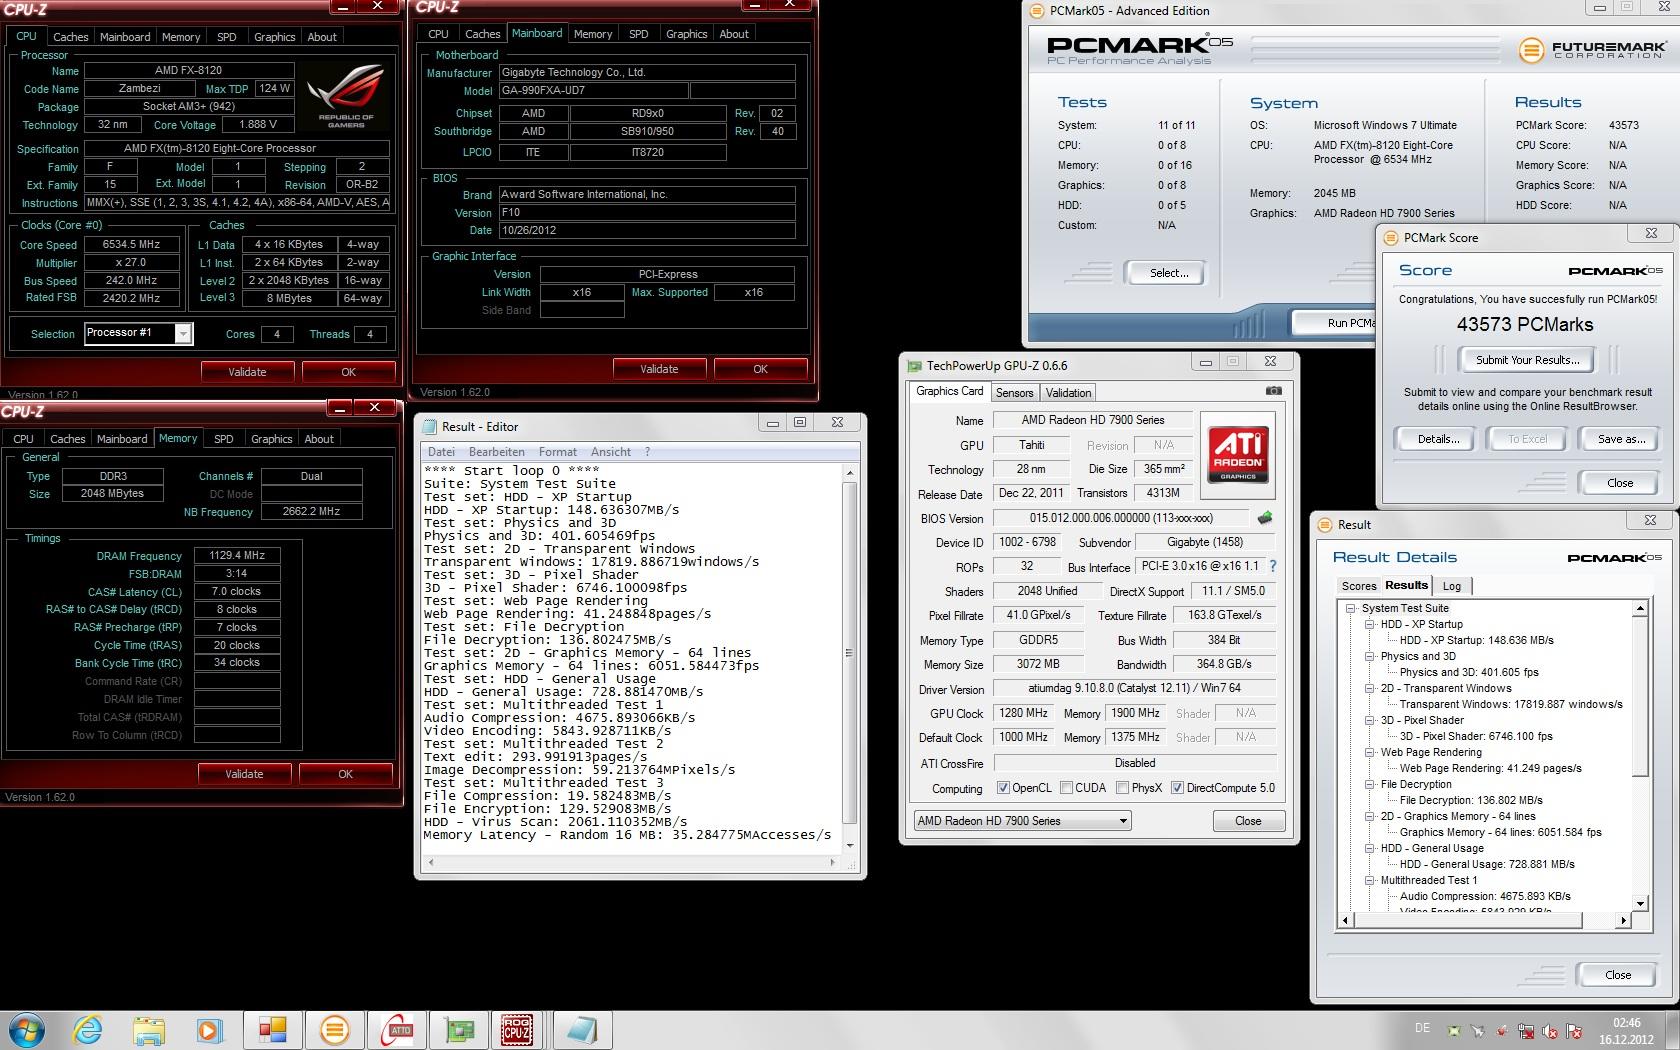Click the Bus Interface question mark in GPU-Z
Image resolution: width=1680 pixels, height=1050 pixels.
1272,566
